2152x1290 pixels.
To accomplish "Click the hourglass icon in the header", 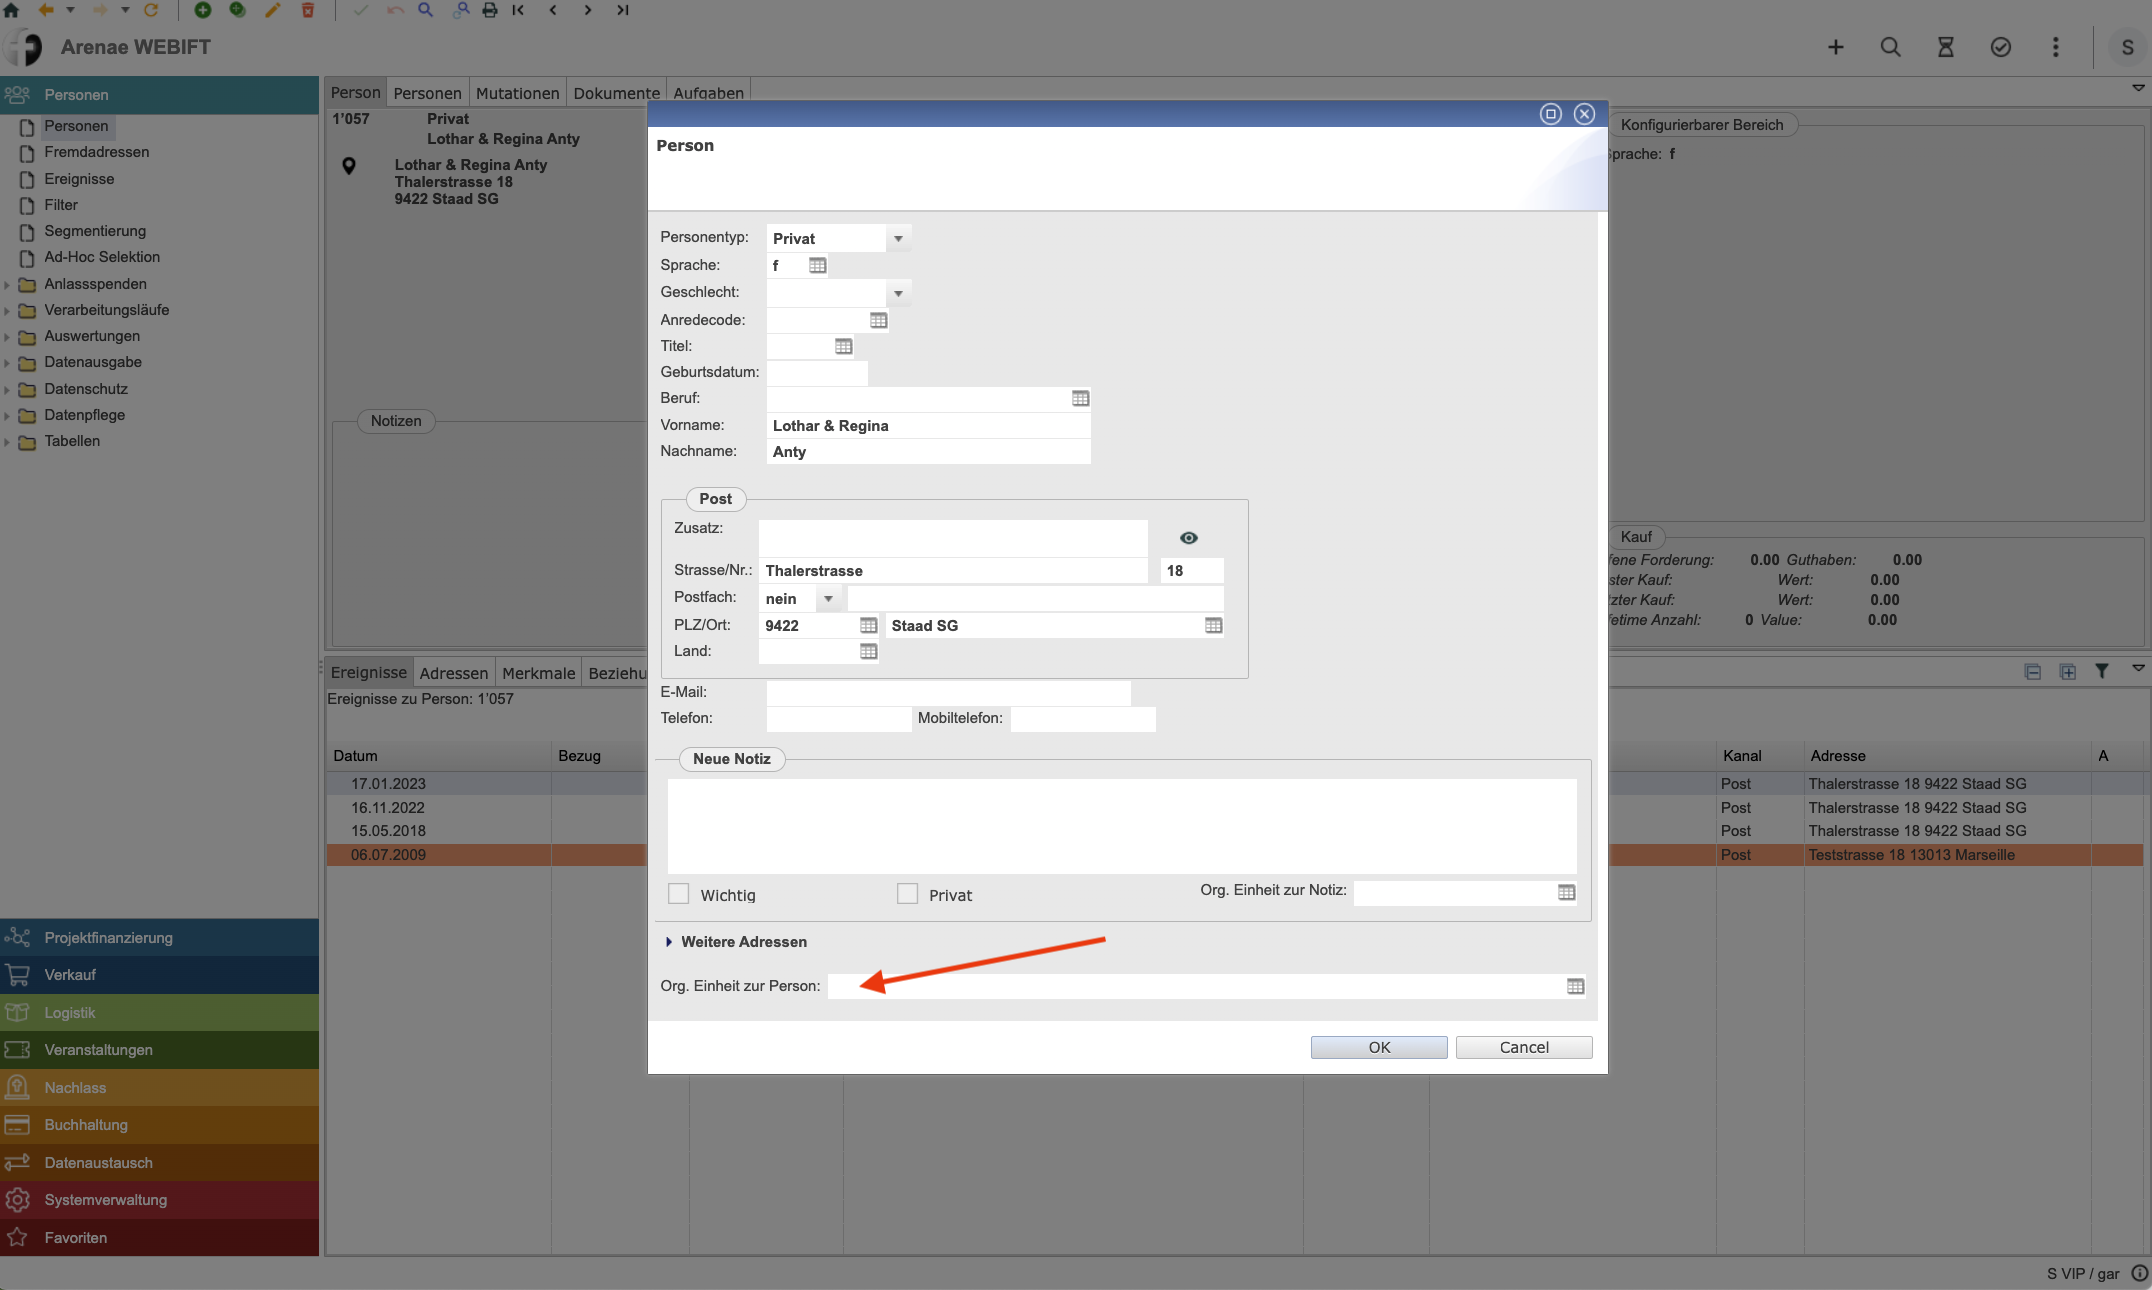I will (1945, 47).
